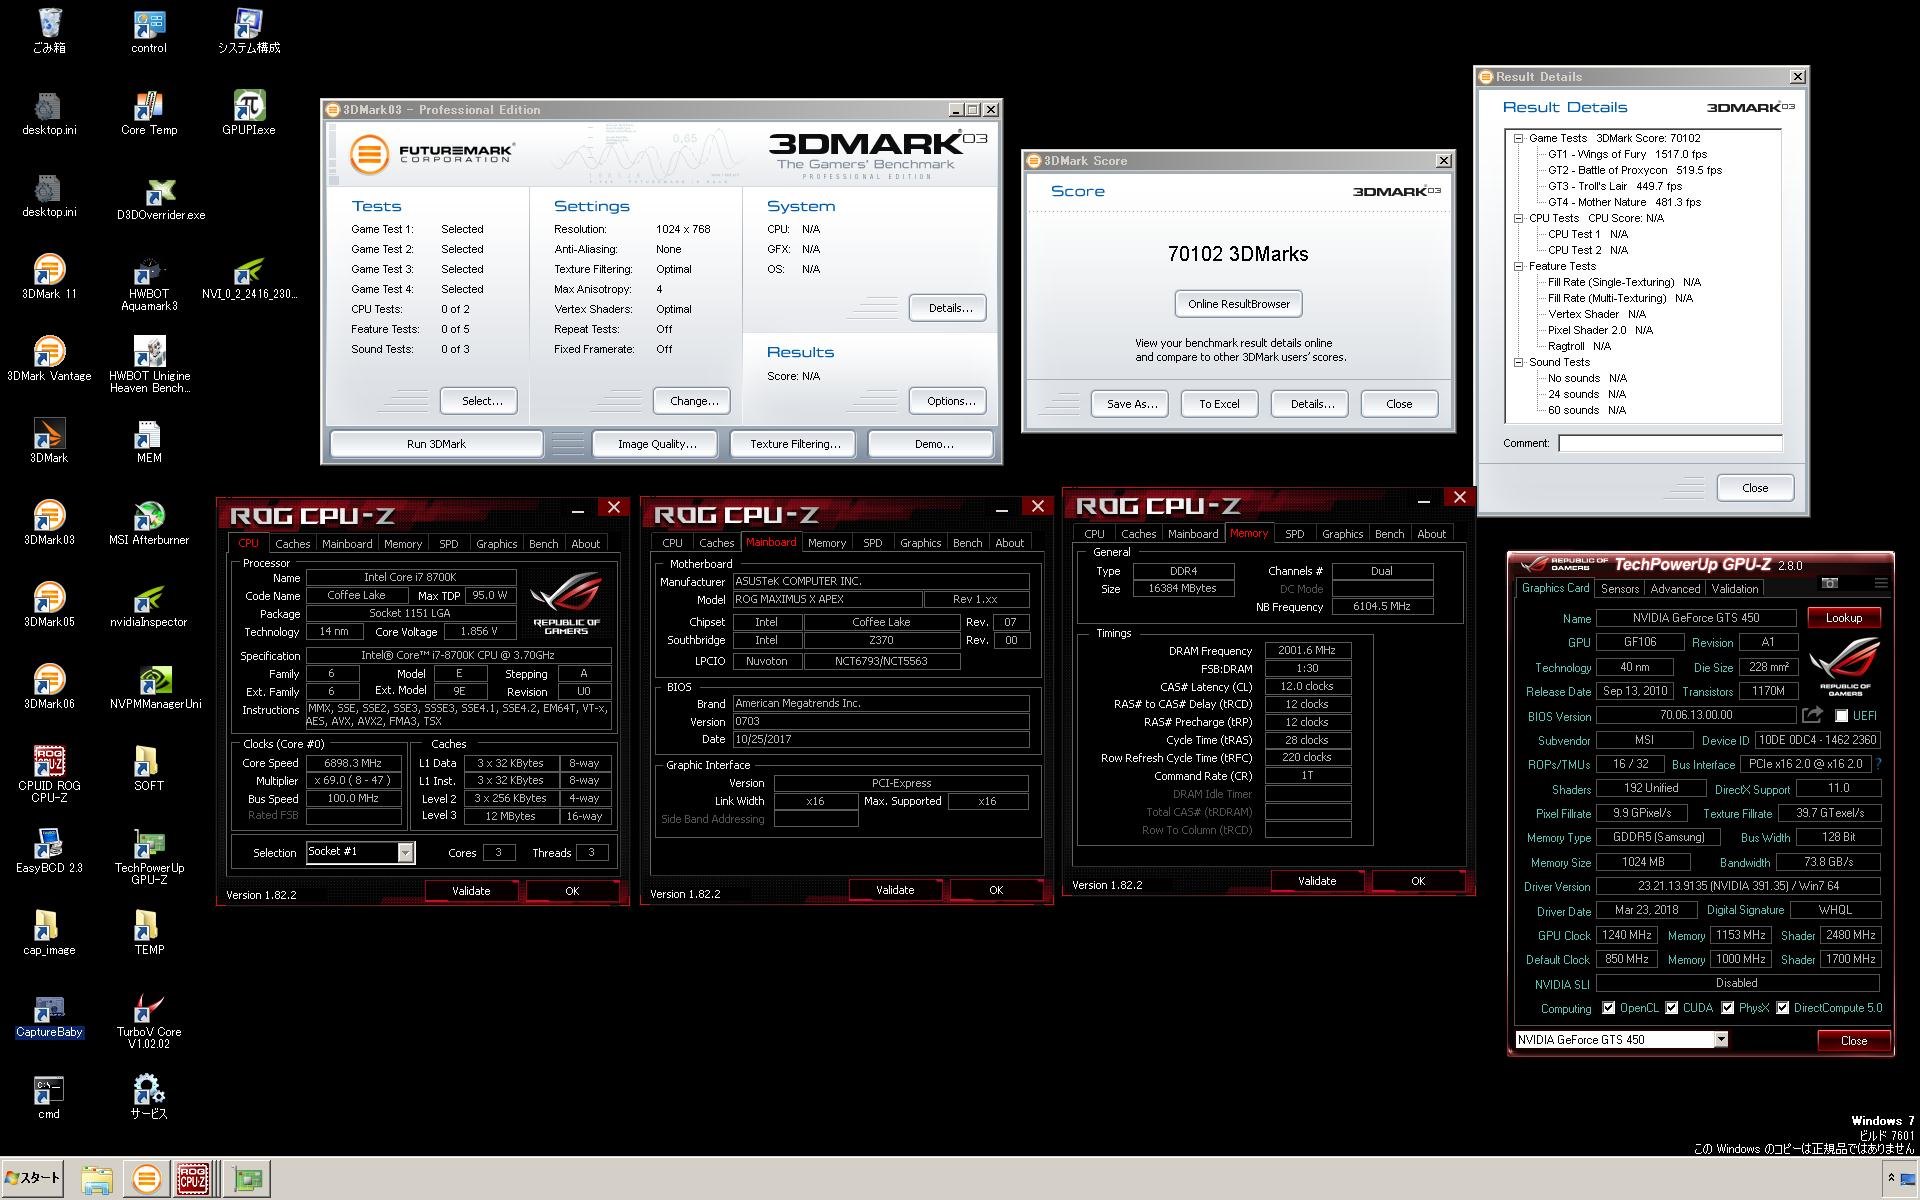Switch to the Sensors tab in GPU-Z

click(1619, 589)
